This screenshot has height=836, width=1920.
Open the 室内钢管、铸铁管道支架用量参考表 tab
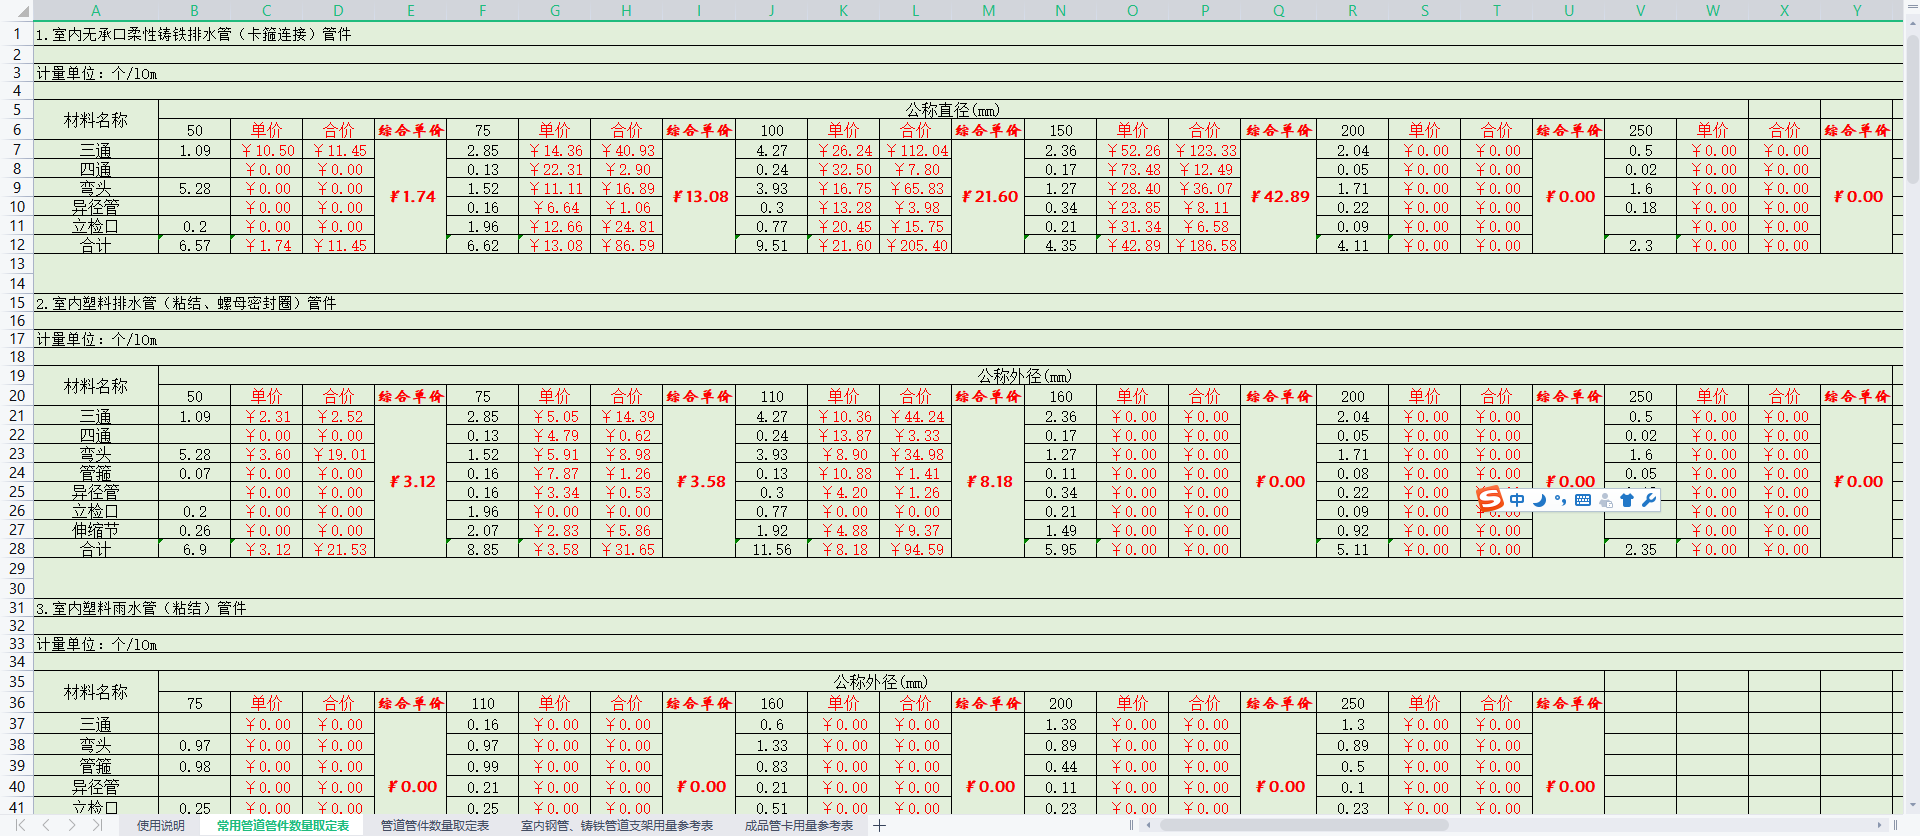(x=617, y=825)
